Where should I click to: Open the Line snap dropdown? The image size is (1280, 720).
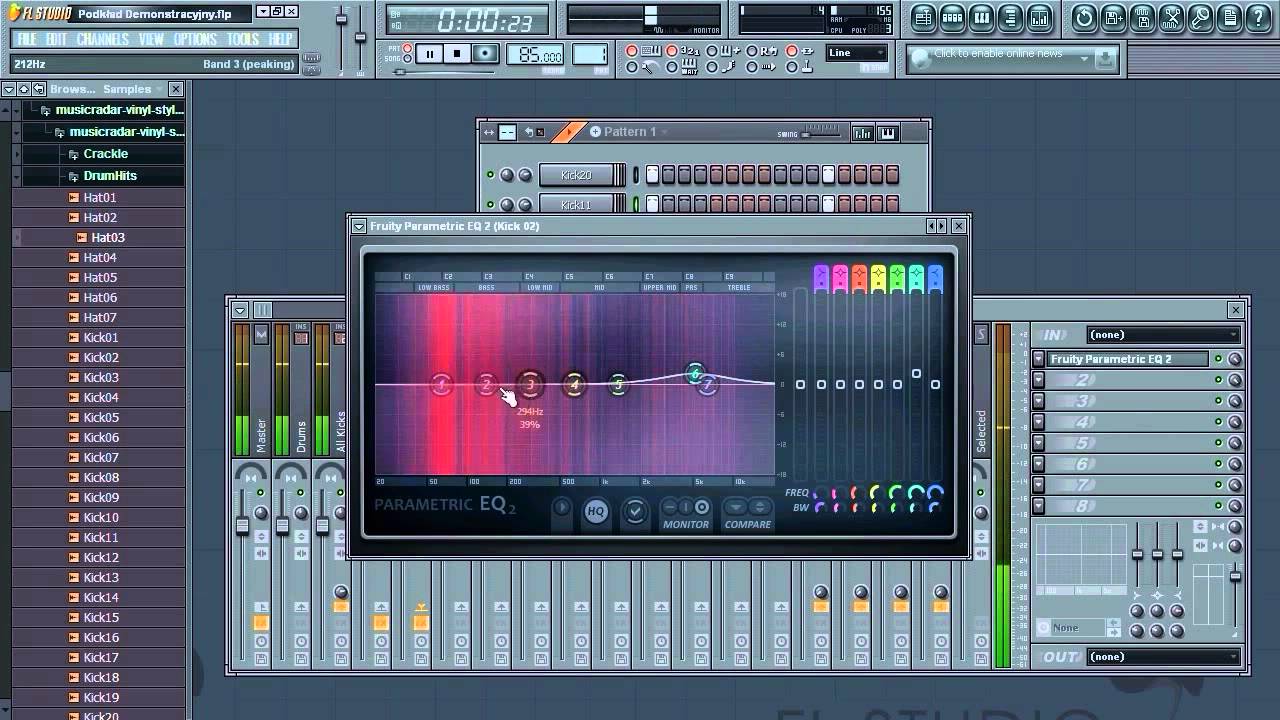click(856, 53)
